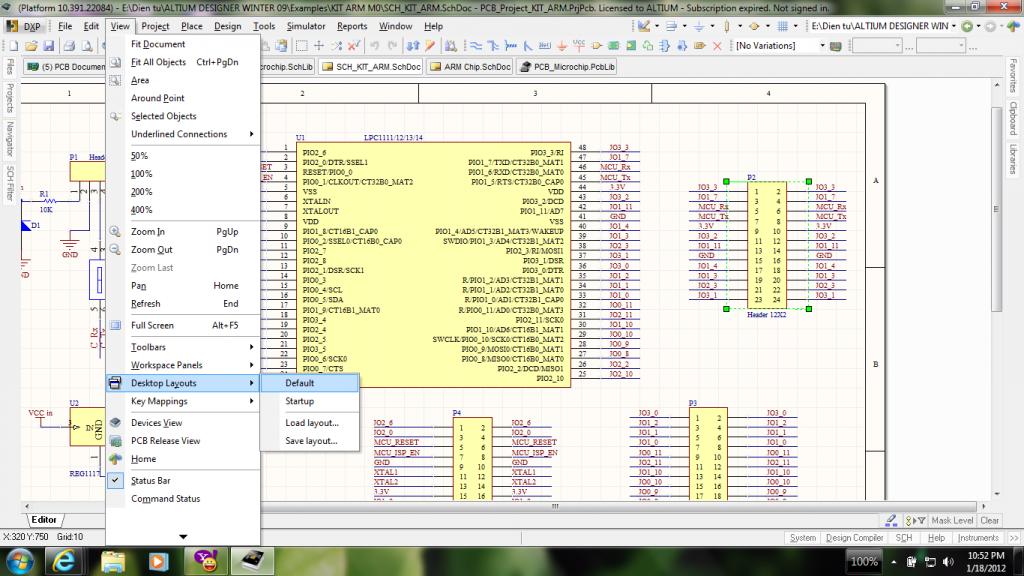Click the Design Compiler panel button
Viewport: 1024px width, 576px height.
(853, 538)
